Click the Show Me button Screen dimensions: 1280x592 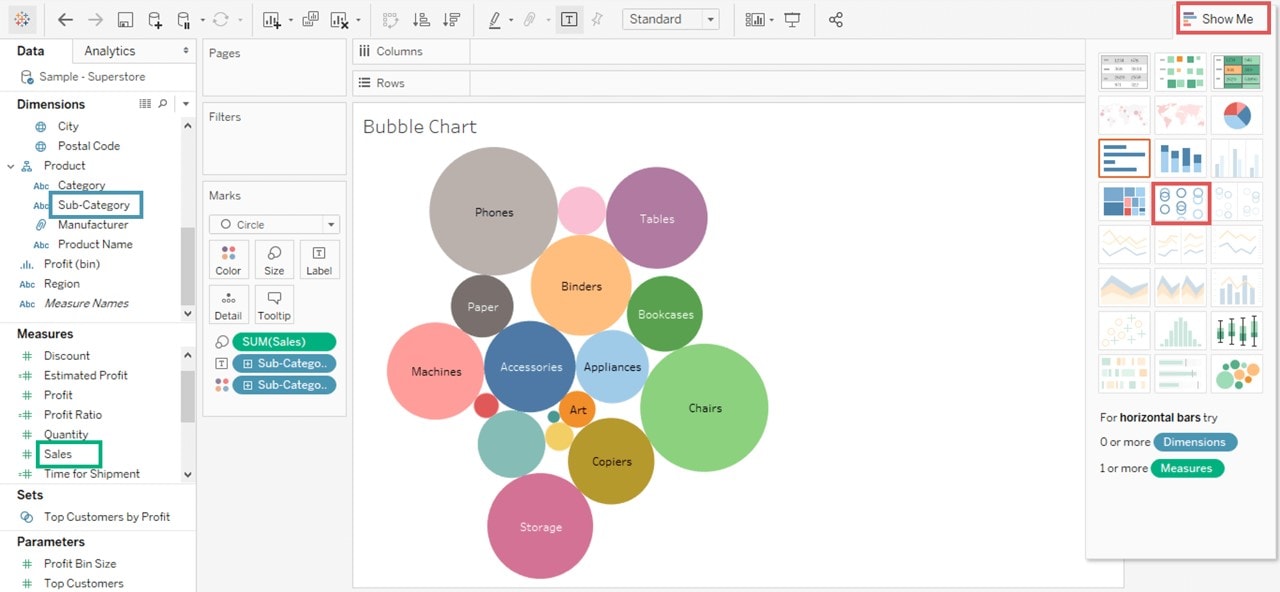(x=1222, y=17)
